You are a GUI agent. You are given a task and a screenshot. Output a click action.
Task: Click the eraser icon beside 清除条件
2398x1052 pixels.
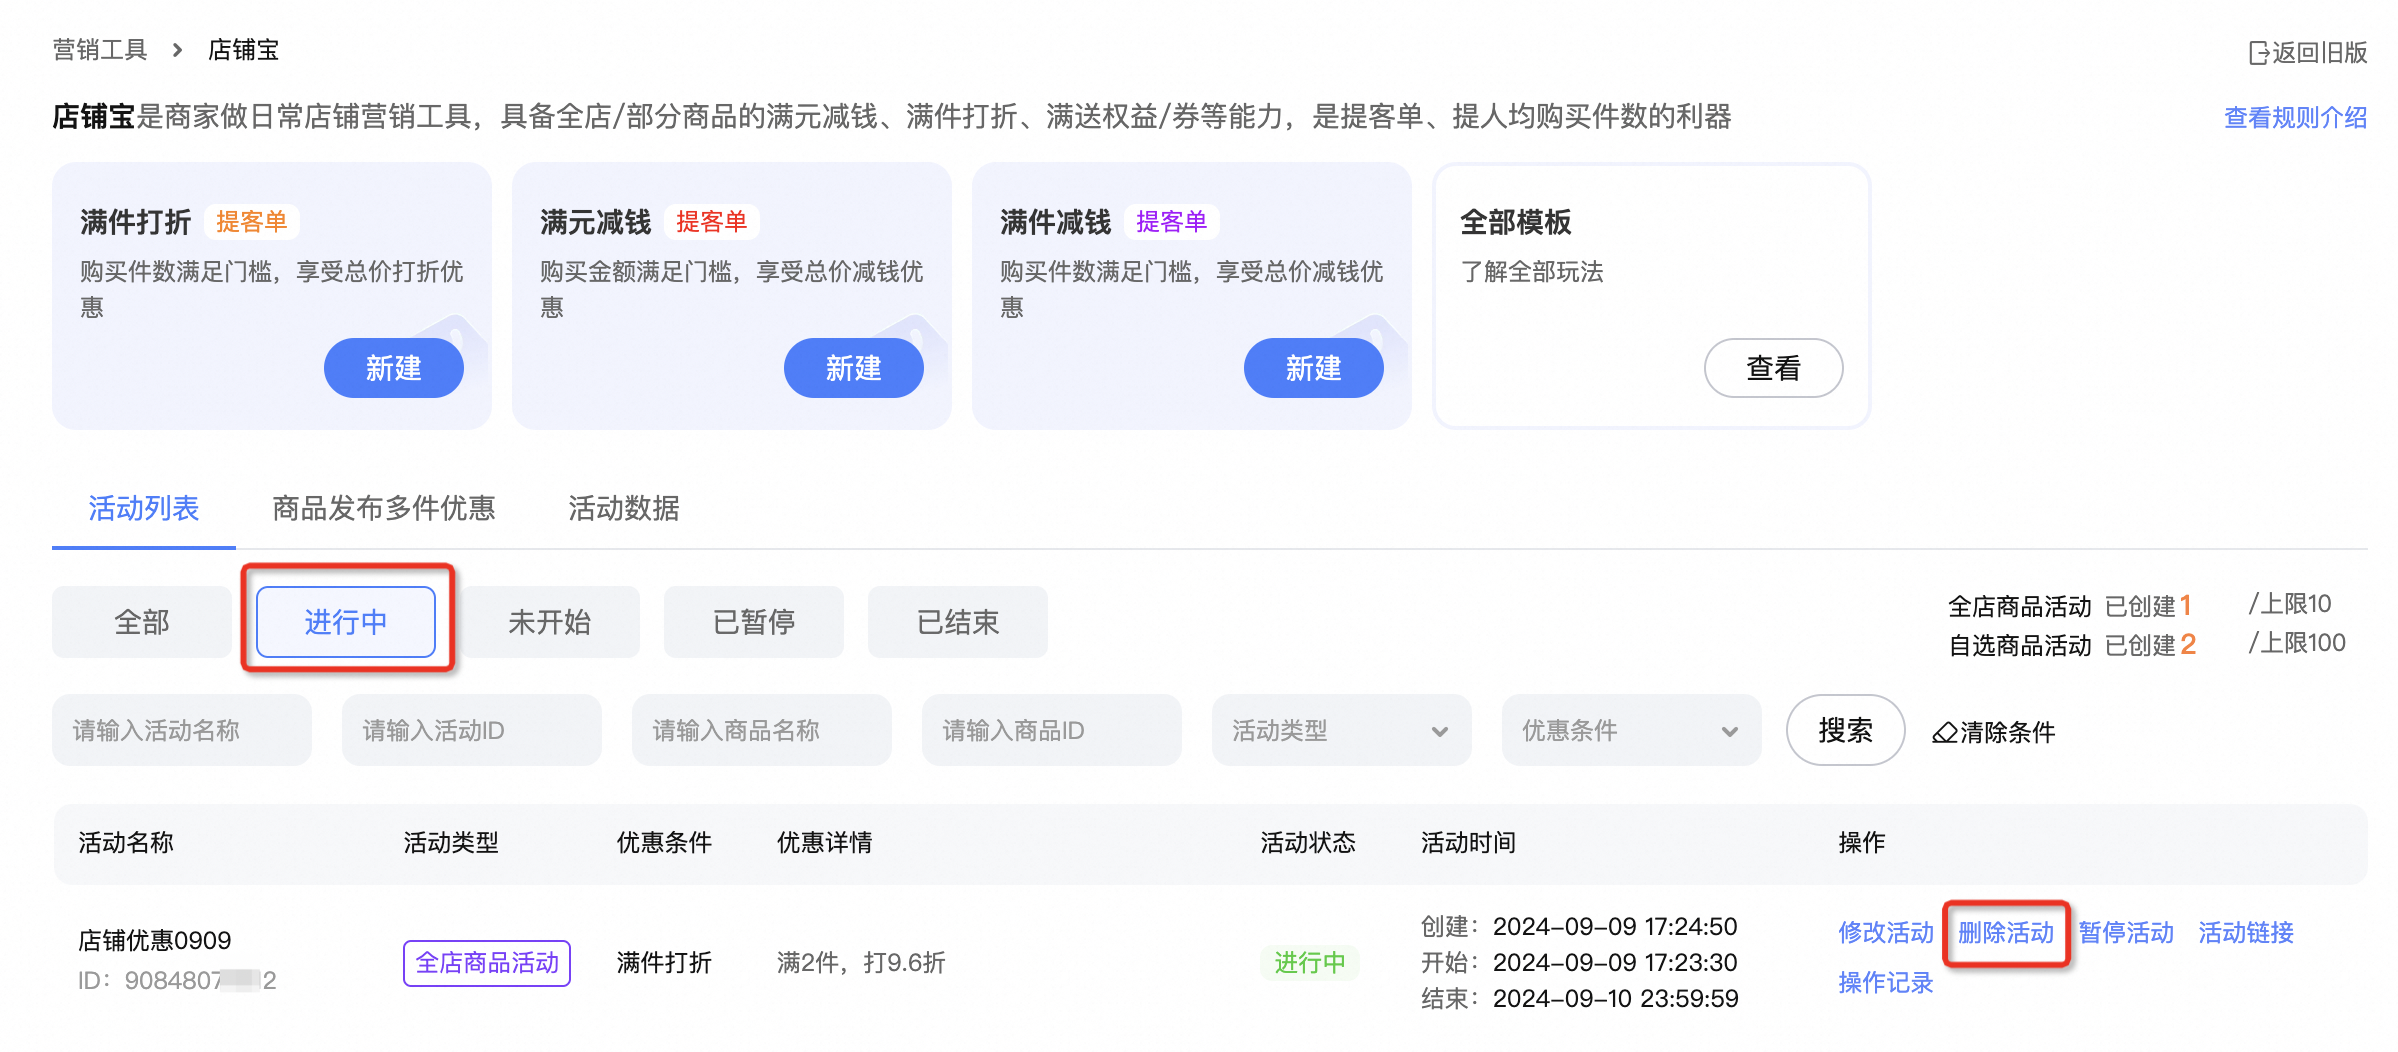click(x=1944, y=733)
